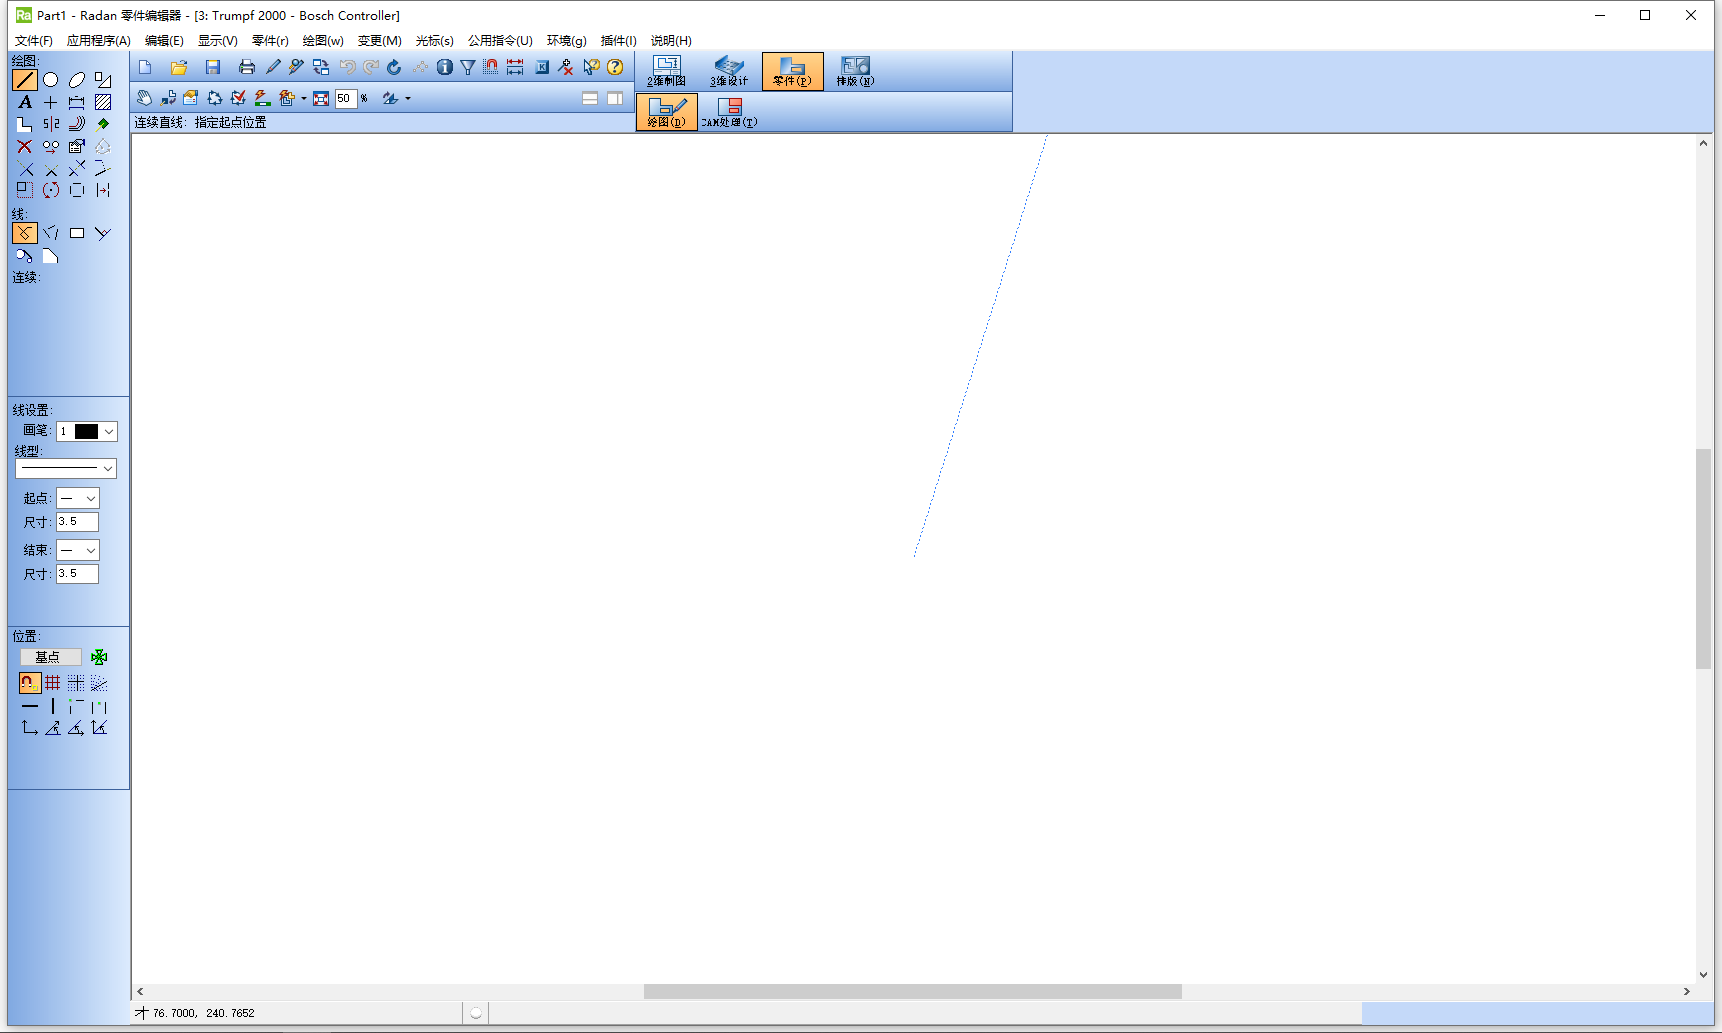Switch to 零件(P) mode
1722x1033 pixels.
(793, 71)
